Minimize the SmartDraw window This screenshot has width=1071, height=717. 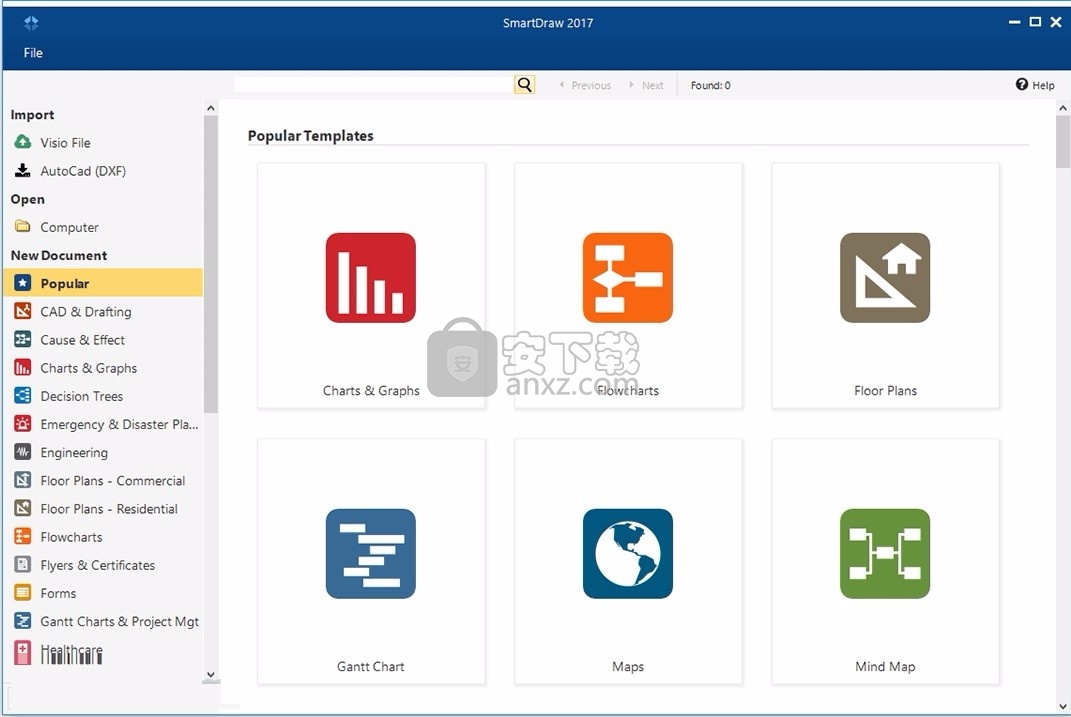[x=1014, y=22]
